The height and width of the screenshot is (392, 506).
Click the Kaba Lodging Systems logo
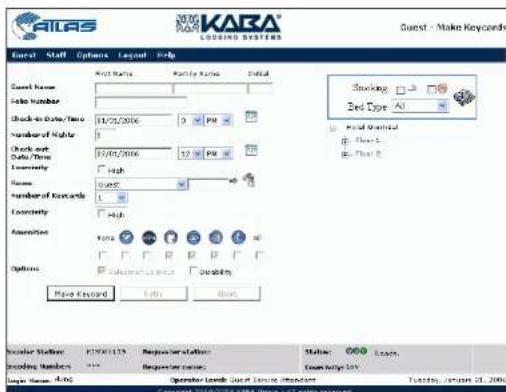click(229, 27)
